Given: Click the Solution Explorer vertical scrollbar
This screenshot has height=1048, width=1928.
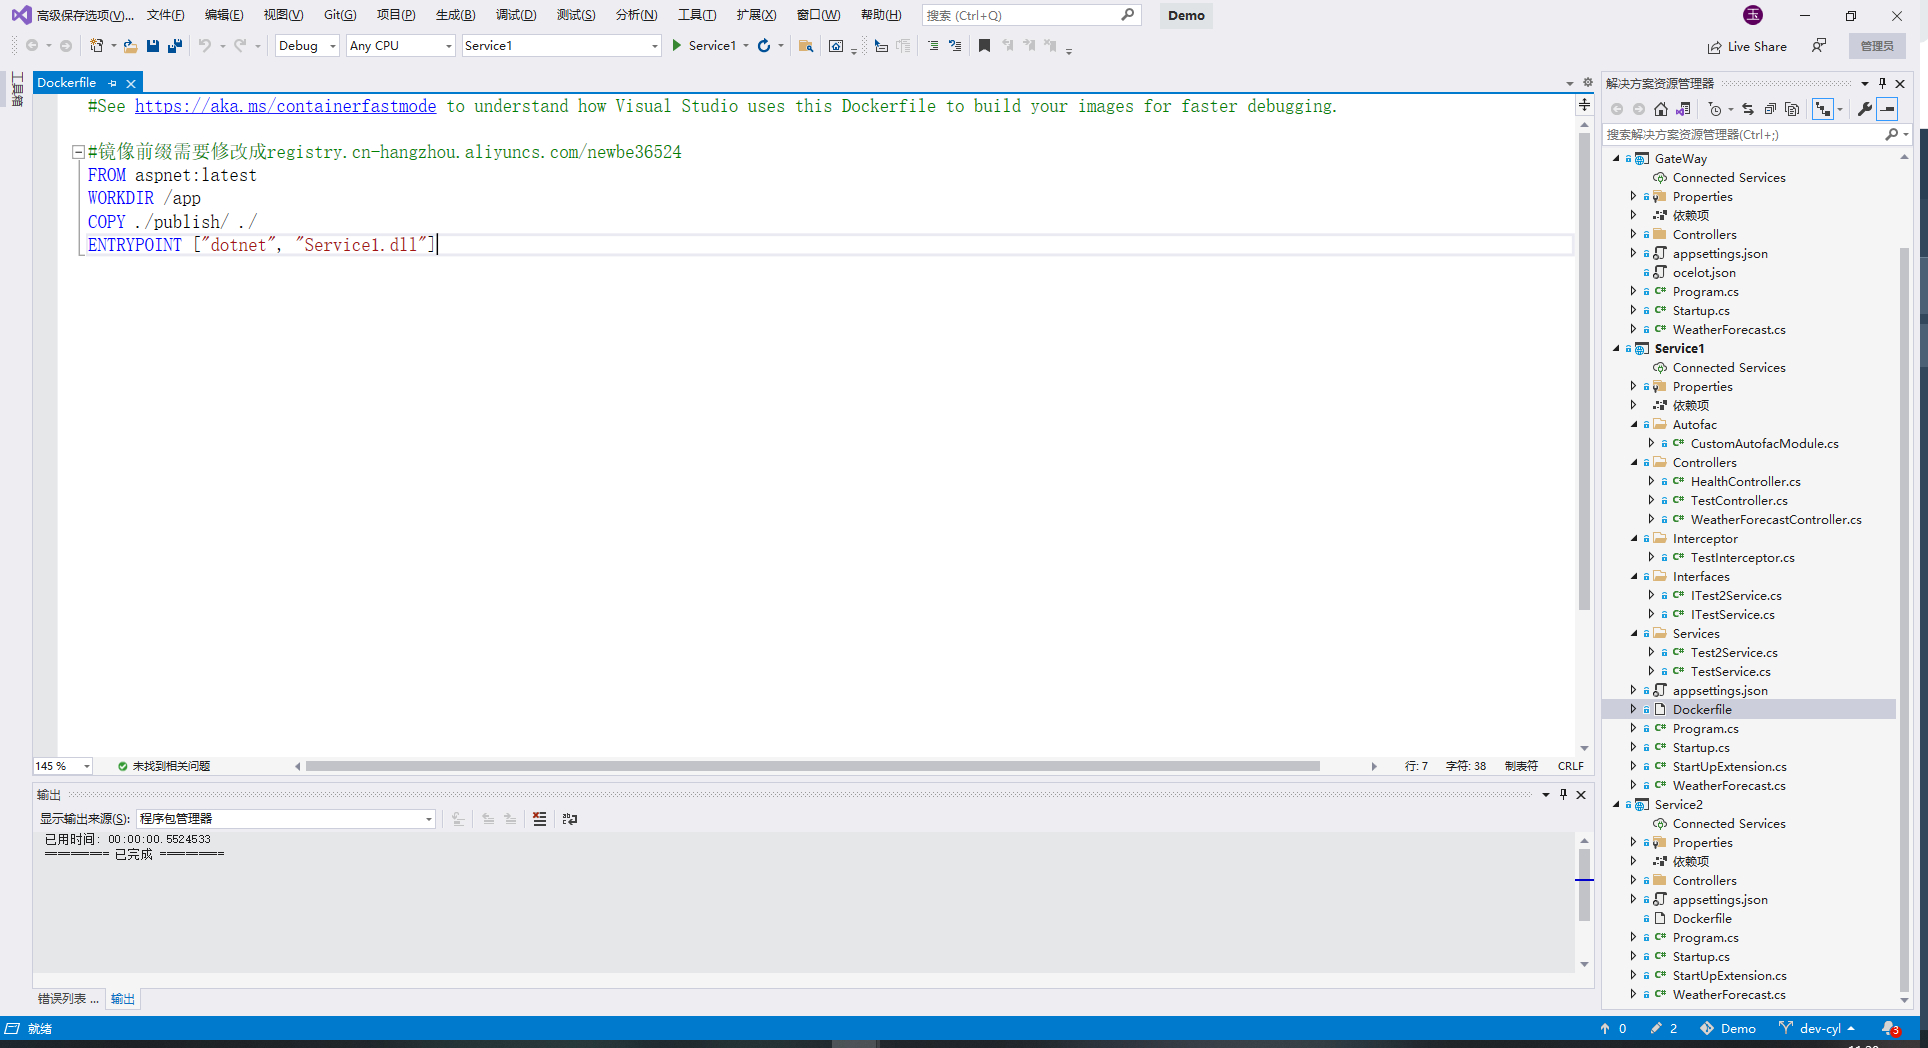Looking at the screenshot, I should [1904, 620].
